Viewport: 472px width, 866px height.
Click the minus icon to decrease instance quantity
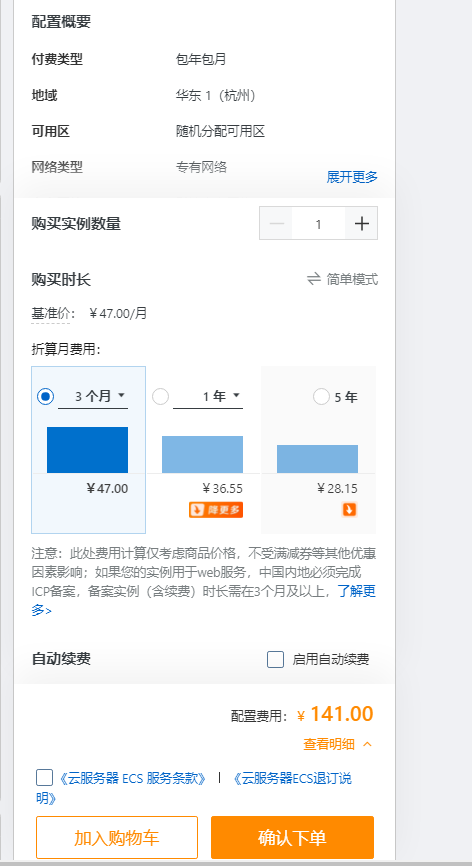click(277, 224)
